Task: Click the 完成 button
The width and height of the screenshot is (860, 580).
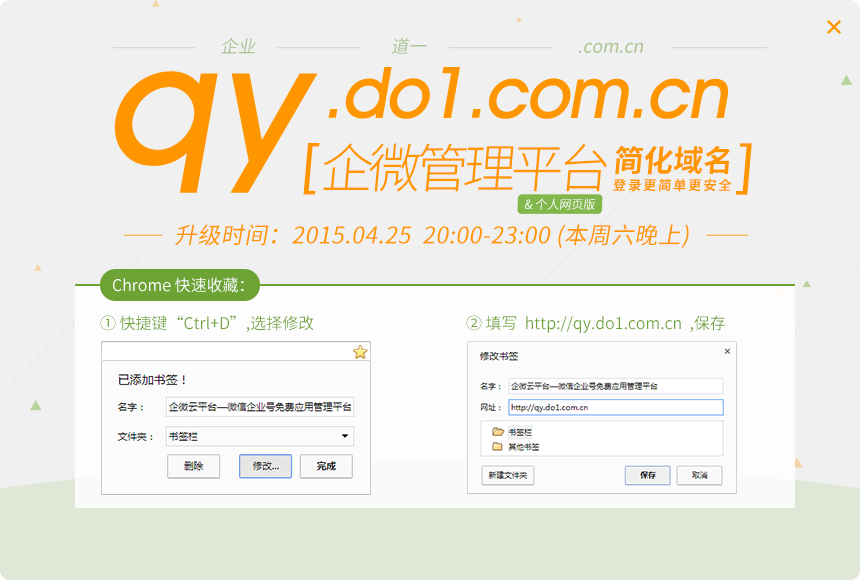Action: coord(326,466)
